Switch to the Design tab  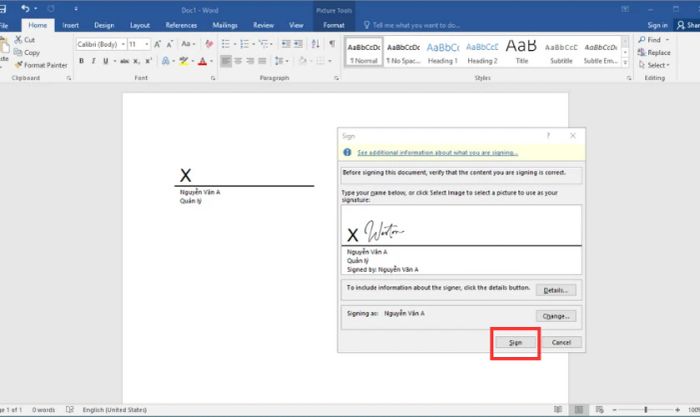pyautogui.click(x=104, y=25)
